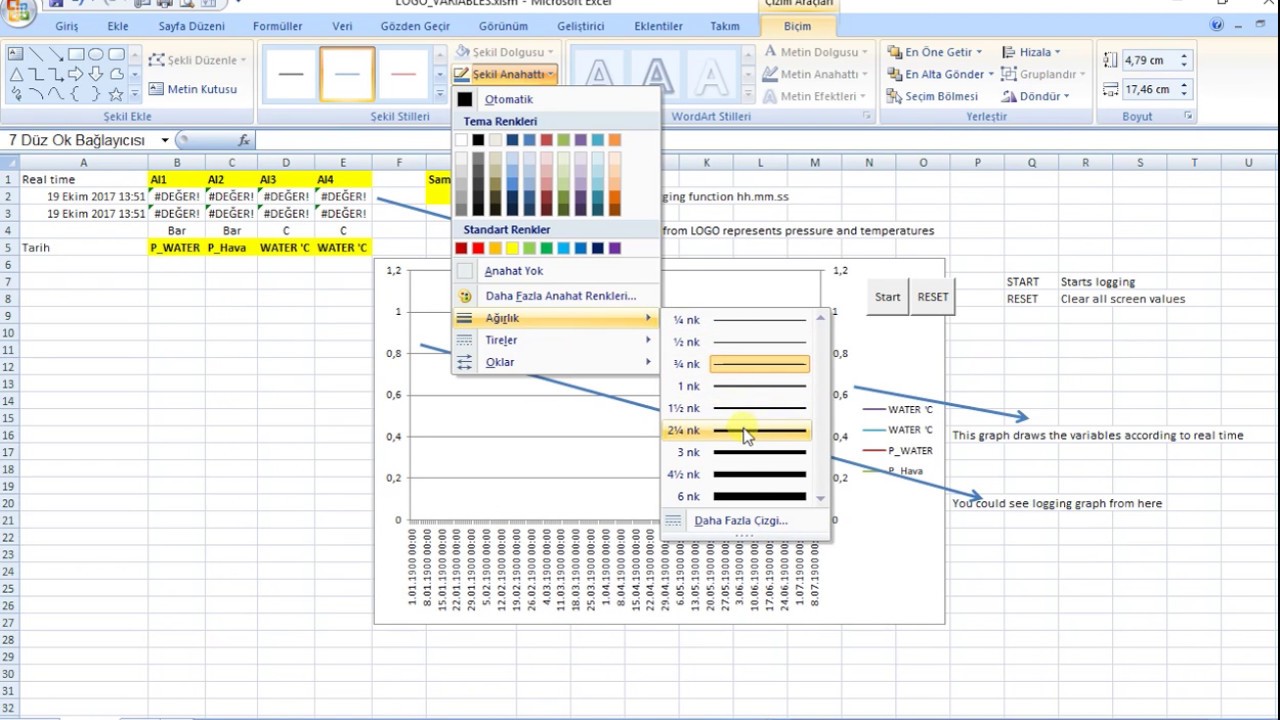The width and height of the screenshot is (1280, 720).
Task: Expand the shape styles gallery more arrow
Action: click(x=439, y=93)
